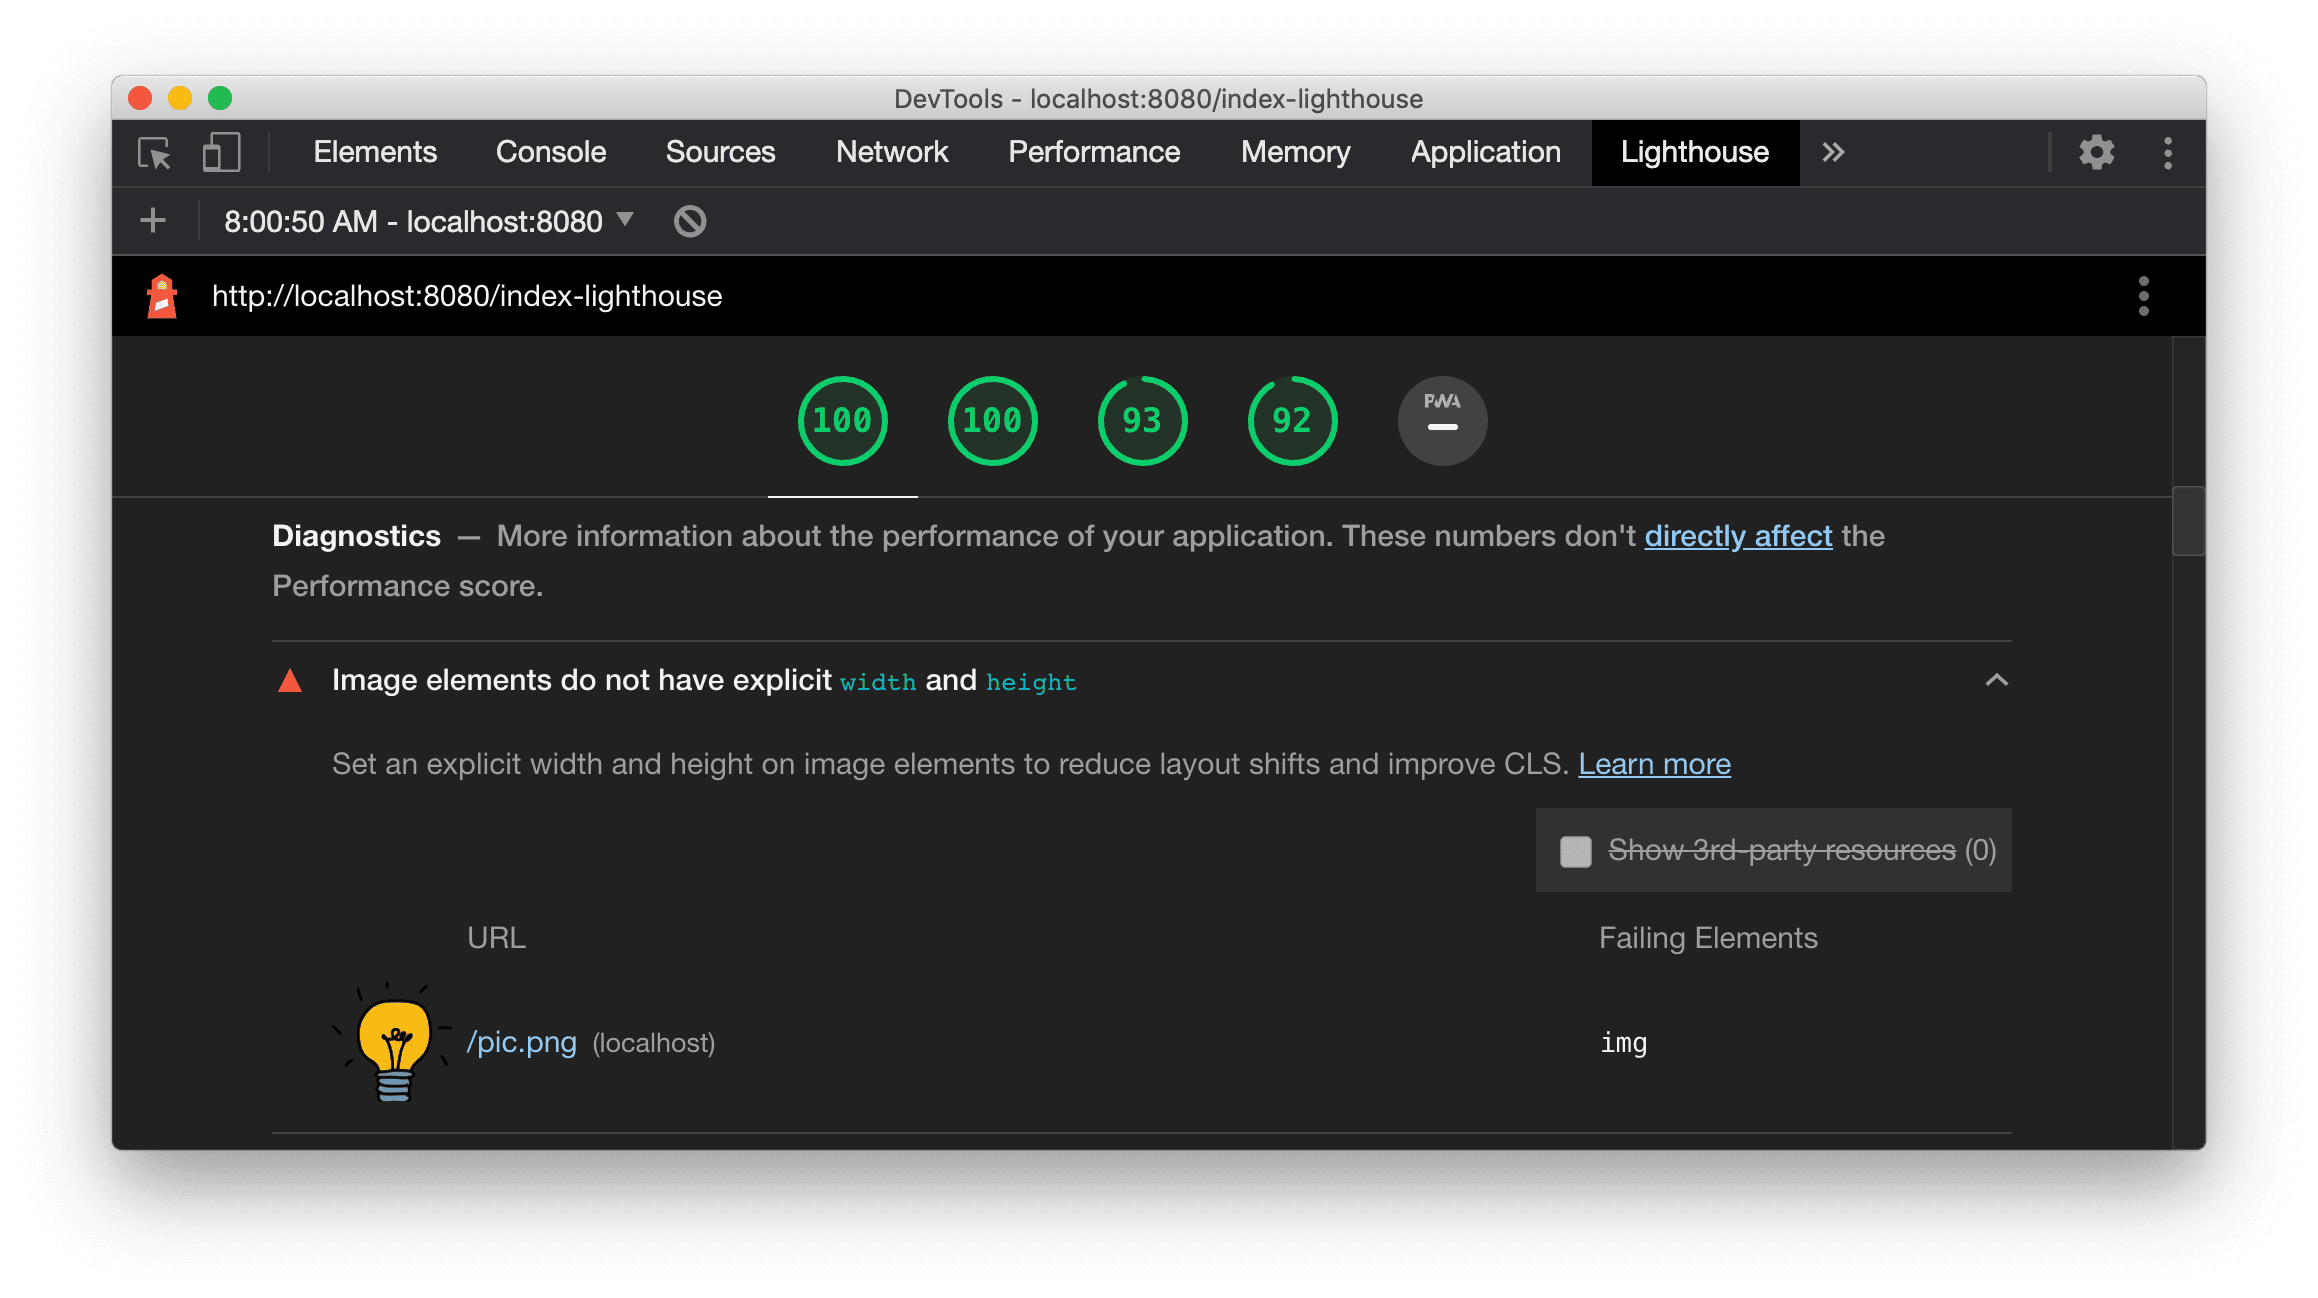This screenshot has height=1298, width=2318.
Task: Click the Application panel icon
Action: click(x=1484, y=151)
